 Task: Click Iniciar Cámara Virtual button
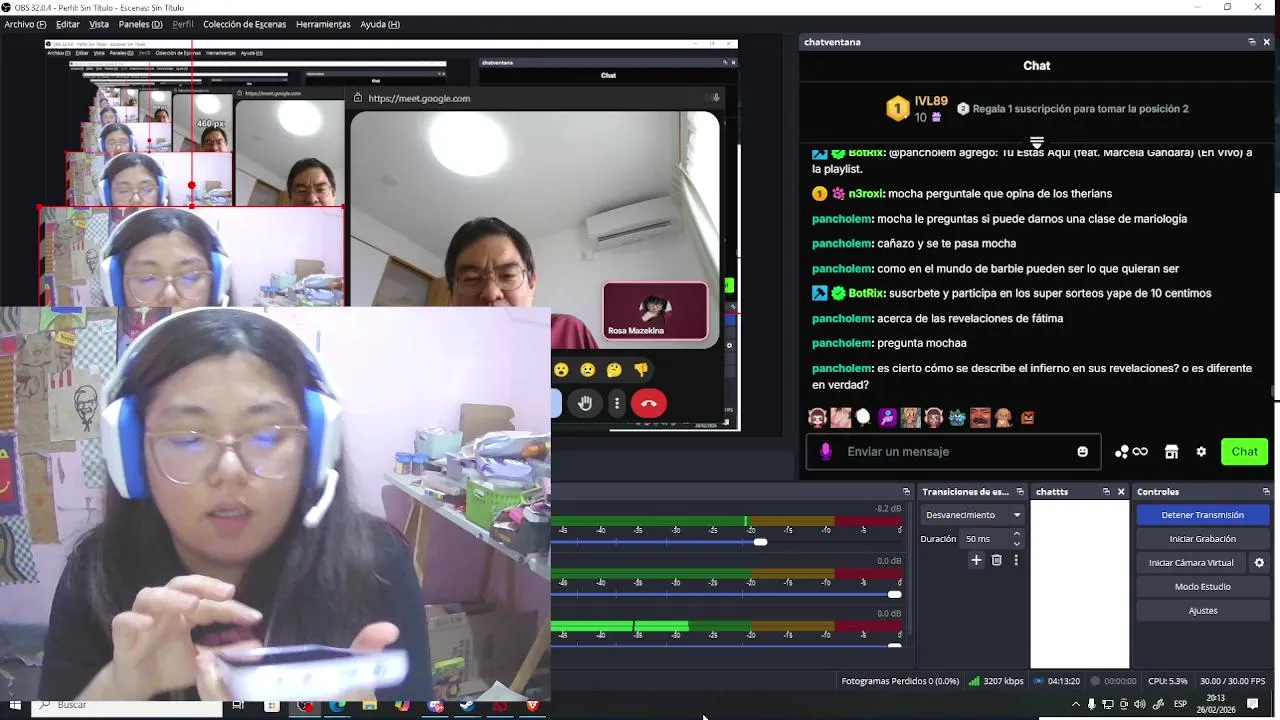coord(1191,563)
